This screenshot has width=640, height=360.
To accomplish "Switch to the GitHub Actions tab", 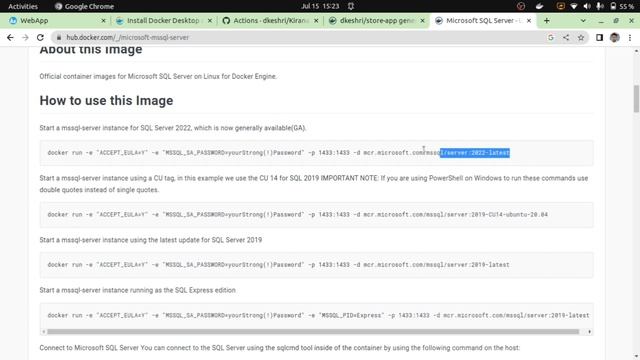I will (270, 20).
